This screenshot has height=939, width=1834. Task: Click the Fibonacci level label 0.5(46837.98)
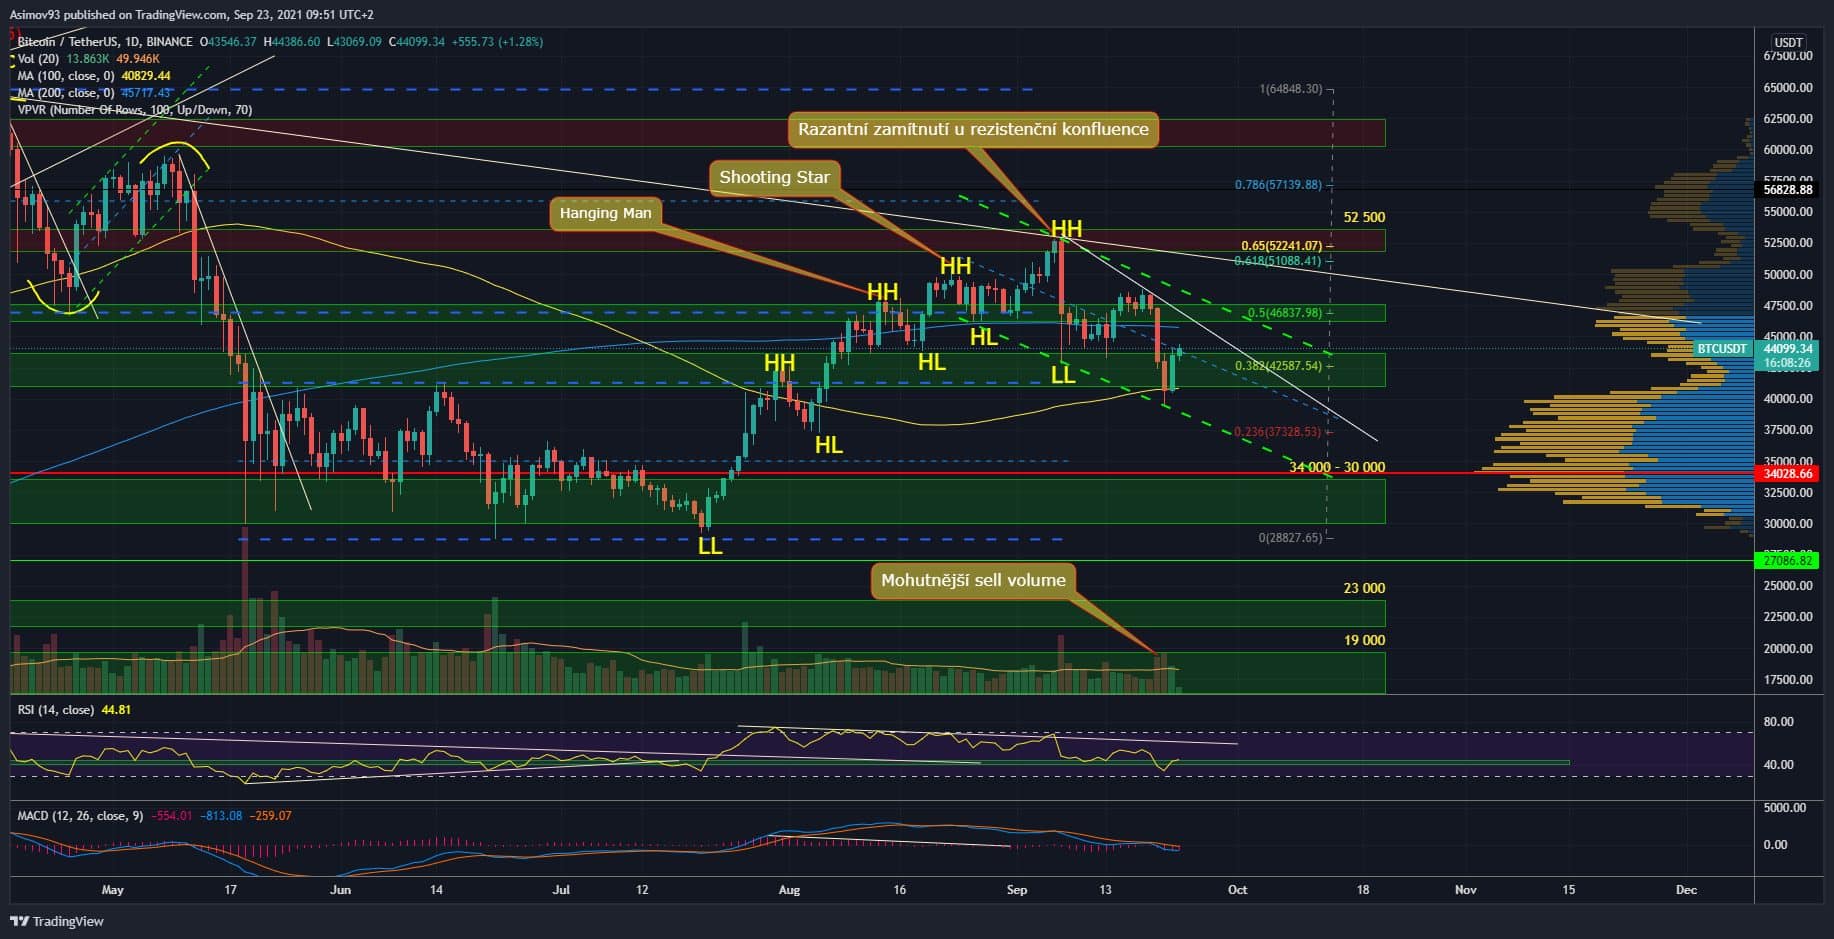point(1285,313)
